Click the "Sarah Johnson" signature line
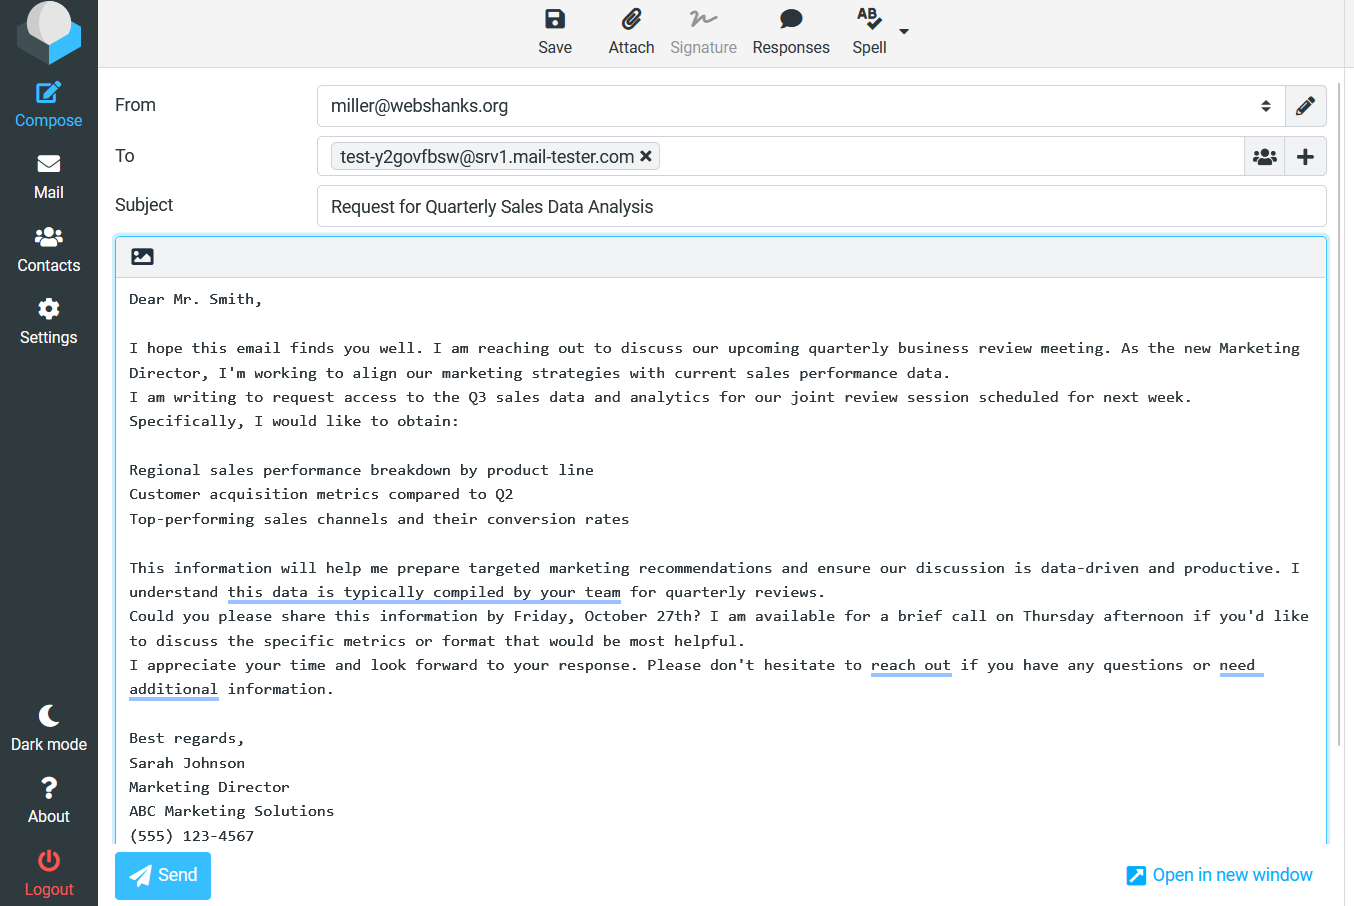 pyautogui.click(x=187, y=763)
